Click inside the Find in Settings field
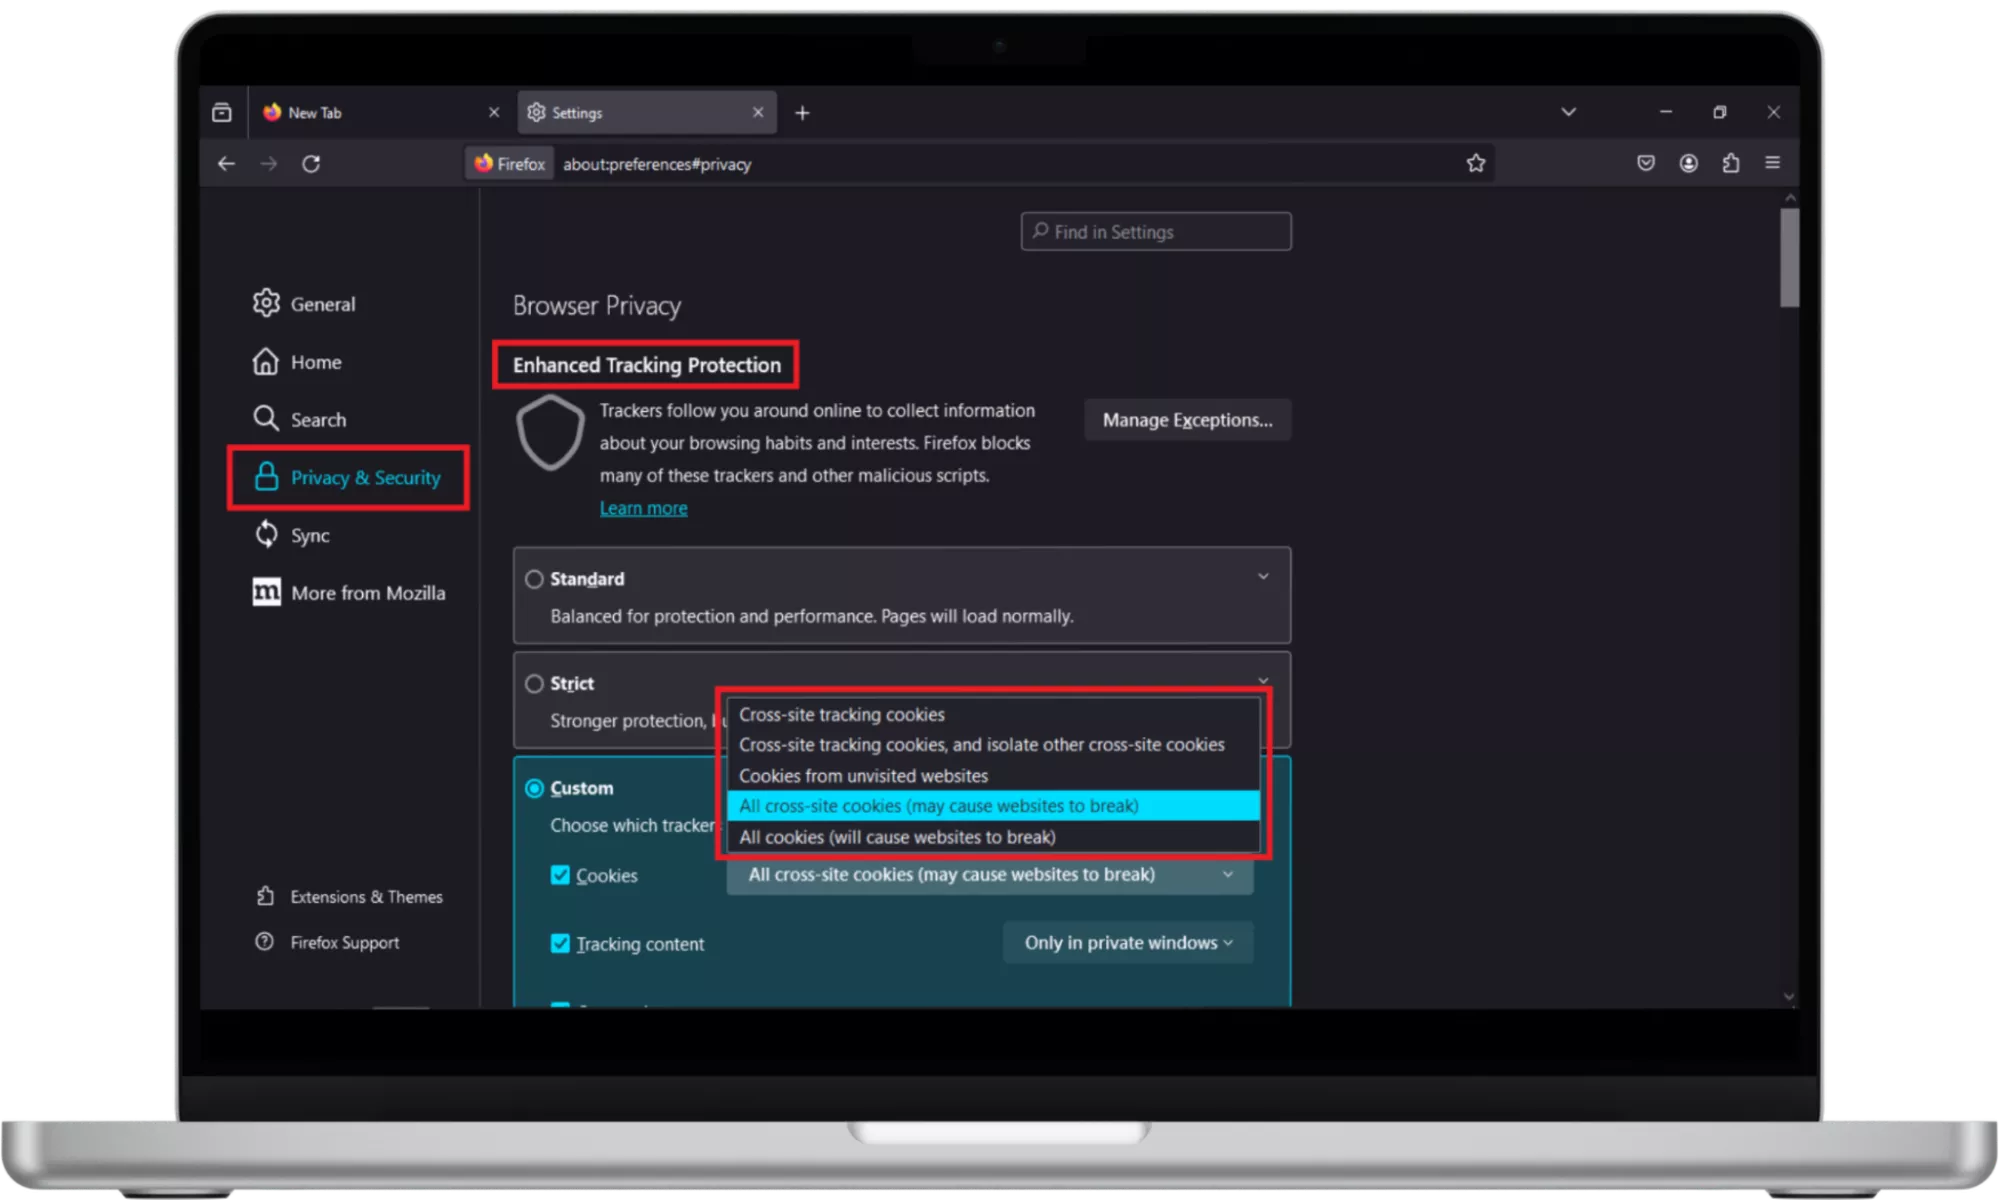The height and width of the screenshot is (1200, 1999). [1155, 231]
